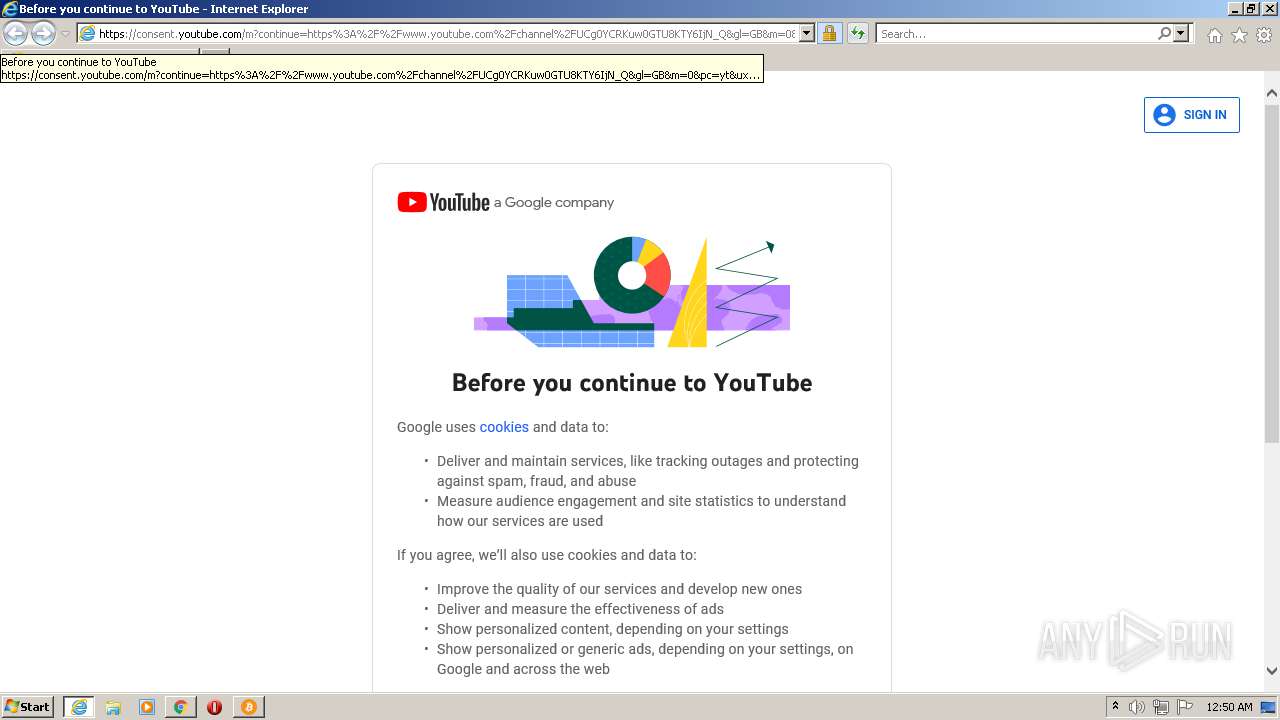Viewport: 1280px width, 720px height.
Task: Click the page scrollbar up arrow
Action: tap(1271, 93)
